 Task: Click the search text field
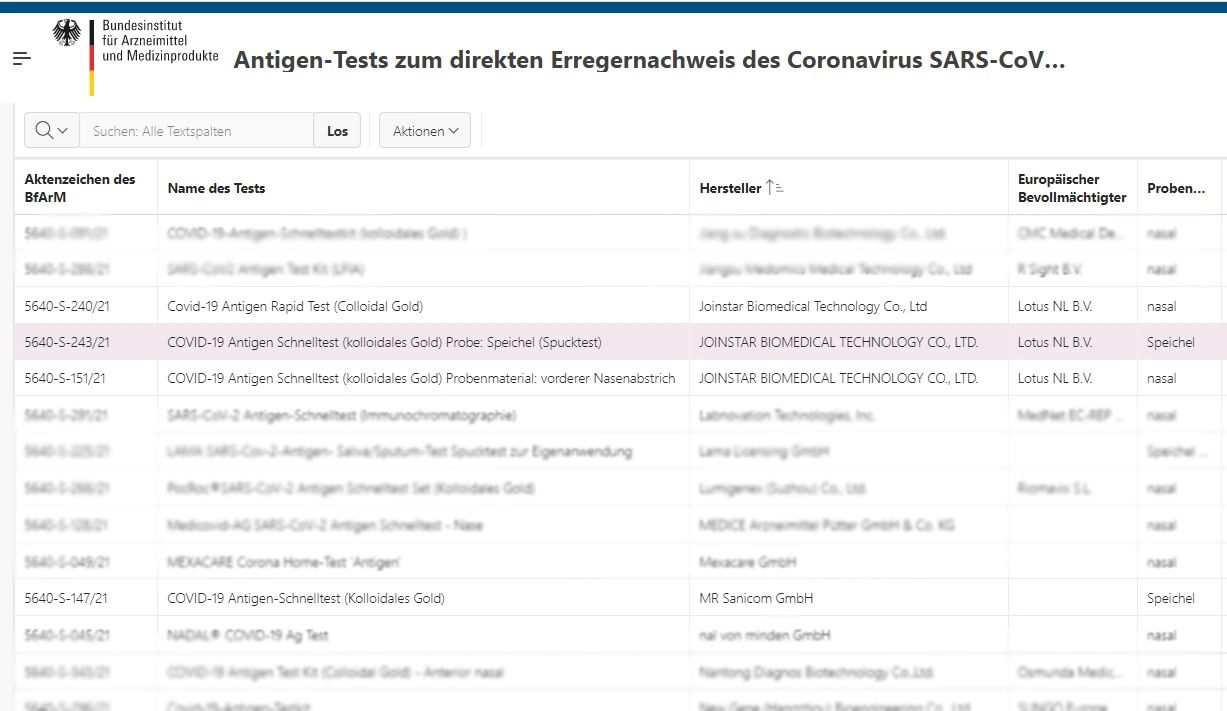197,131
